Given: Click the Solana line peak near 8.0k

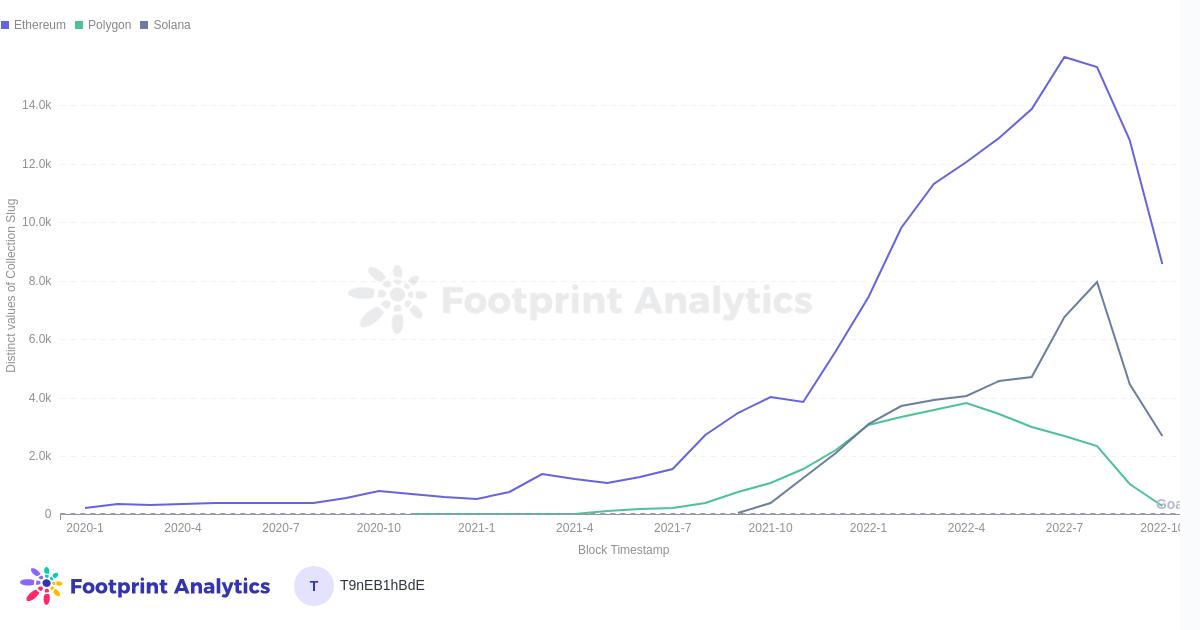Looking at the screenshot, I should pos(1097,282).
